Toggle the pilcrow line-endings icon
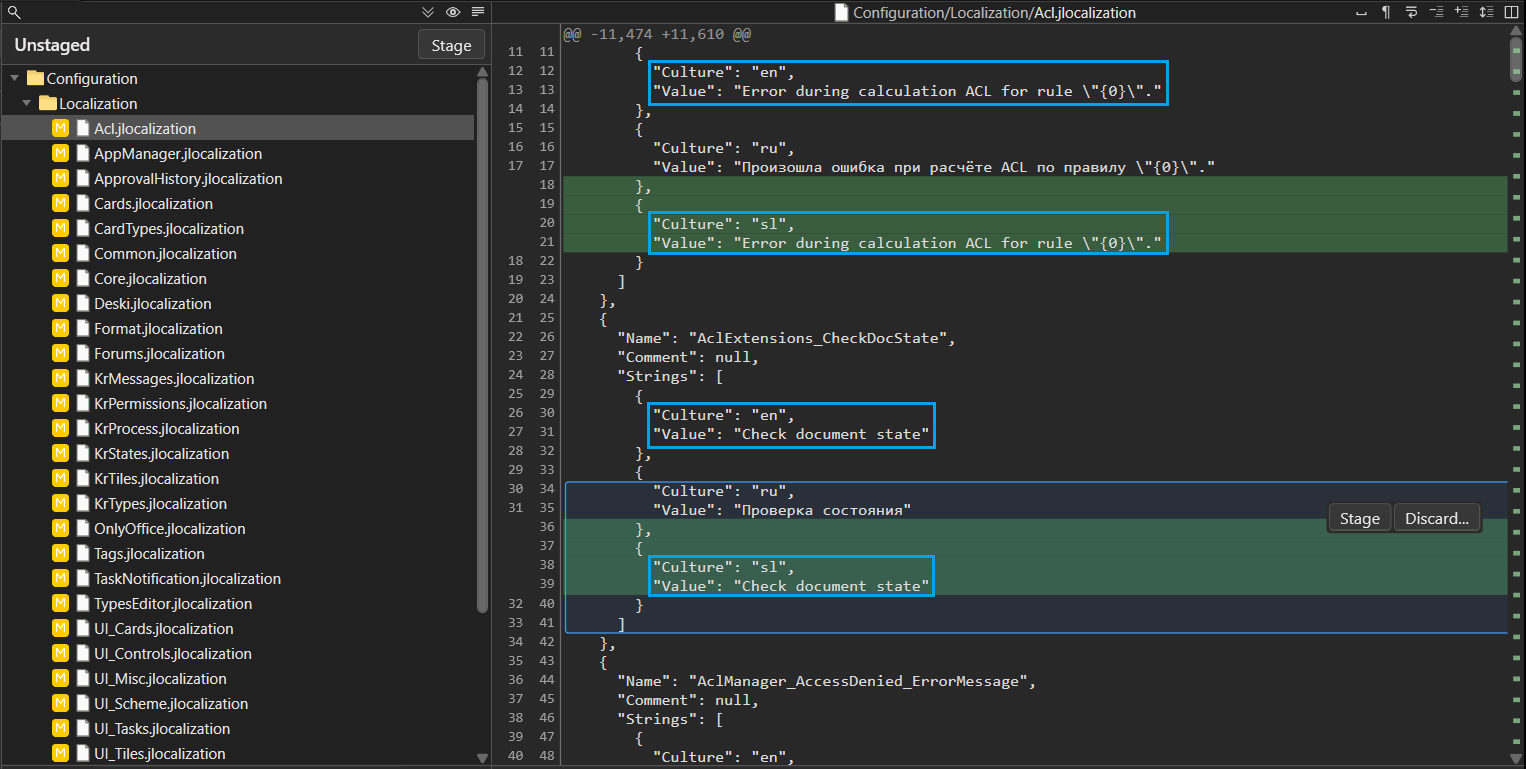1526x769 pixels. [x=1386, y=12]
